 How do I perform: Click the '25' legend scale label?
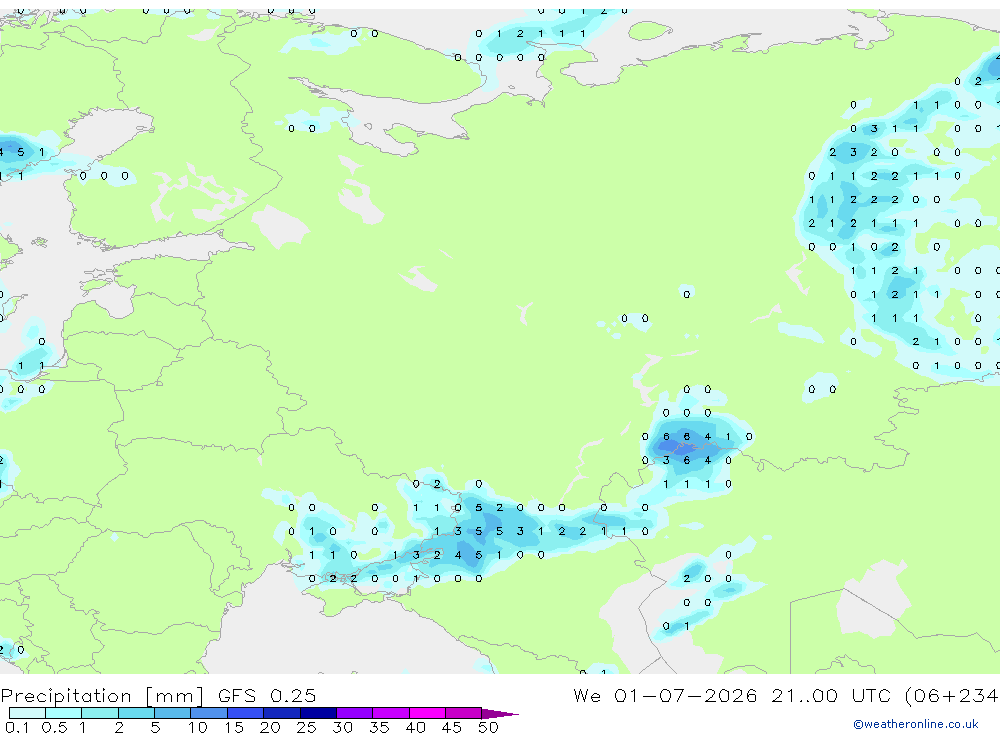pos(306,727)
